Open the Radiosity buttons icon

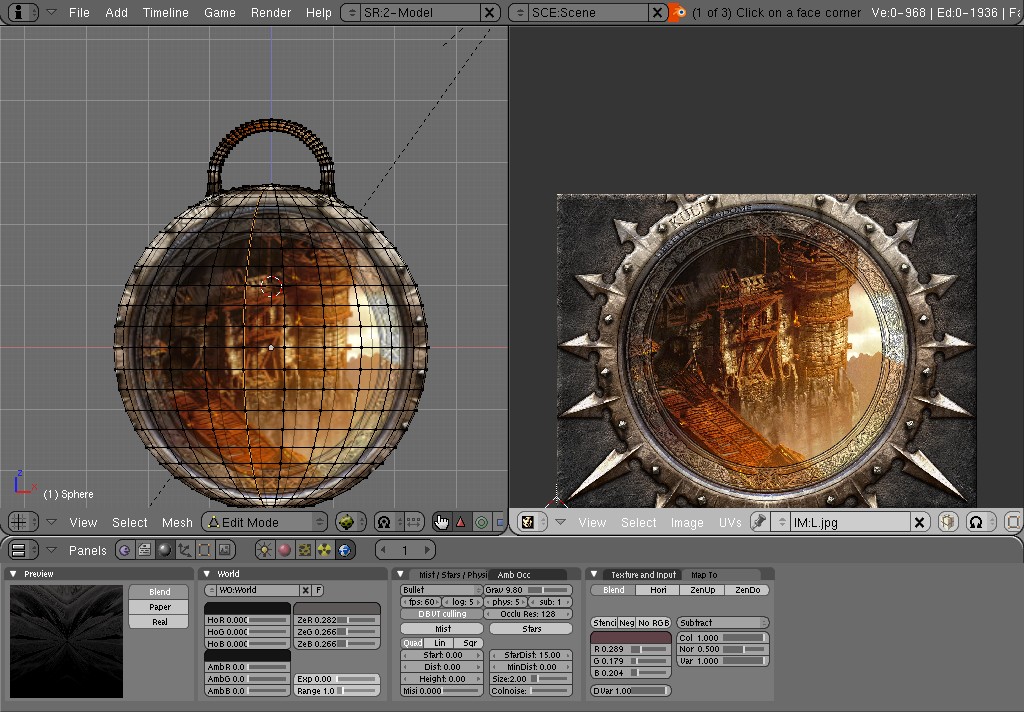tap(325, 550)
